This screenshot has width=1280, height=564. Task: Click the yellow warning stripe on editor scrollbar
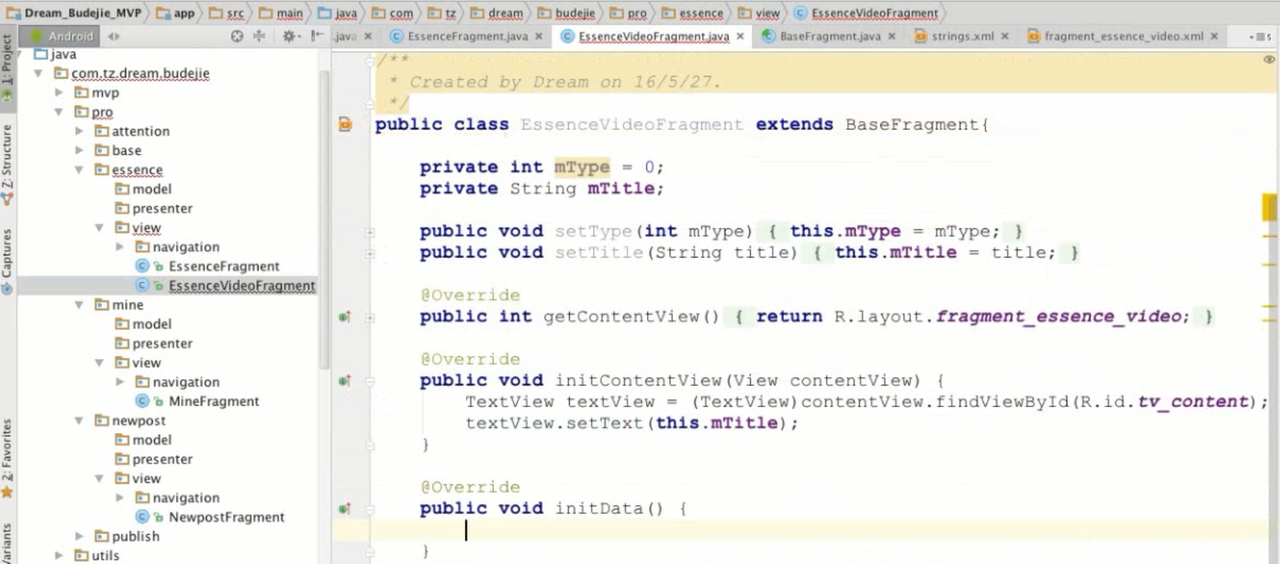(1270, 207)
